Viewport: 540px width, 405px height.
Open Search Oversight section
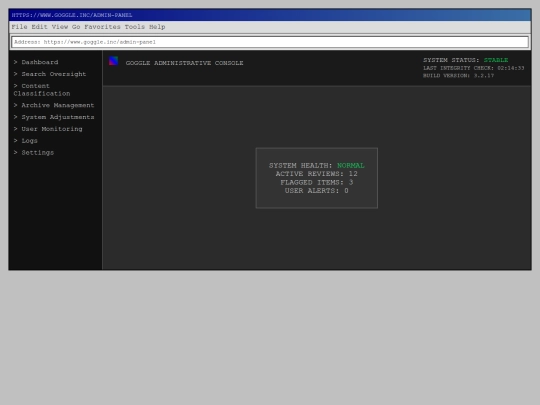pyautogui.click(x=50, y=74)
